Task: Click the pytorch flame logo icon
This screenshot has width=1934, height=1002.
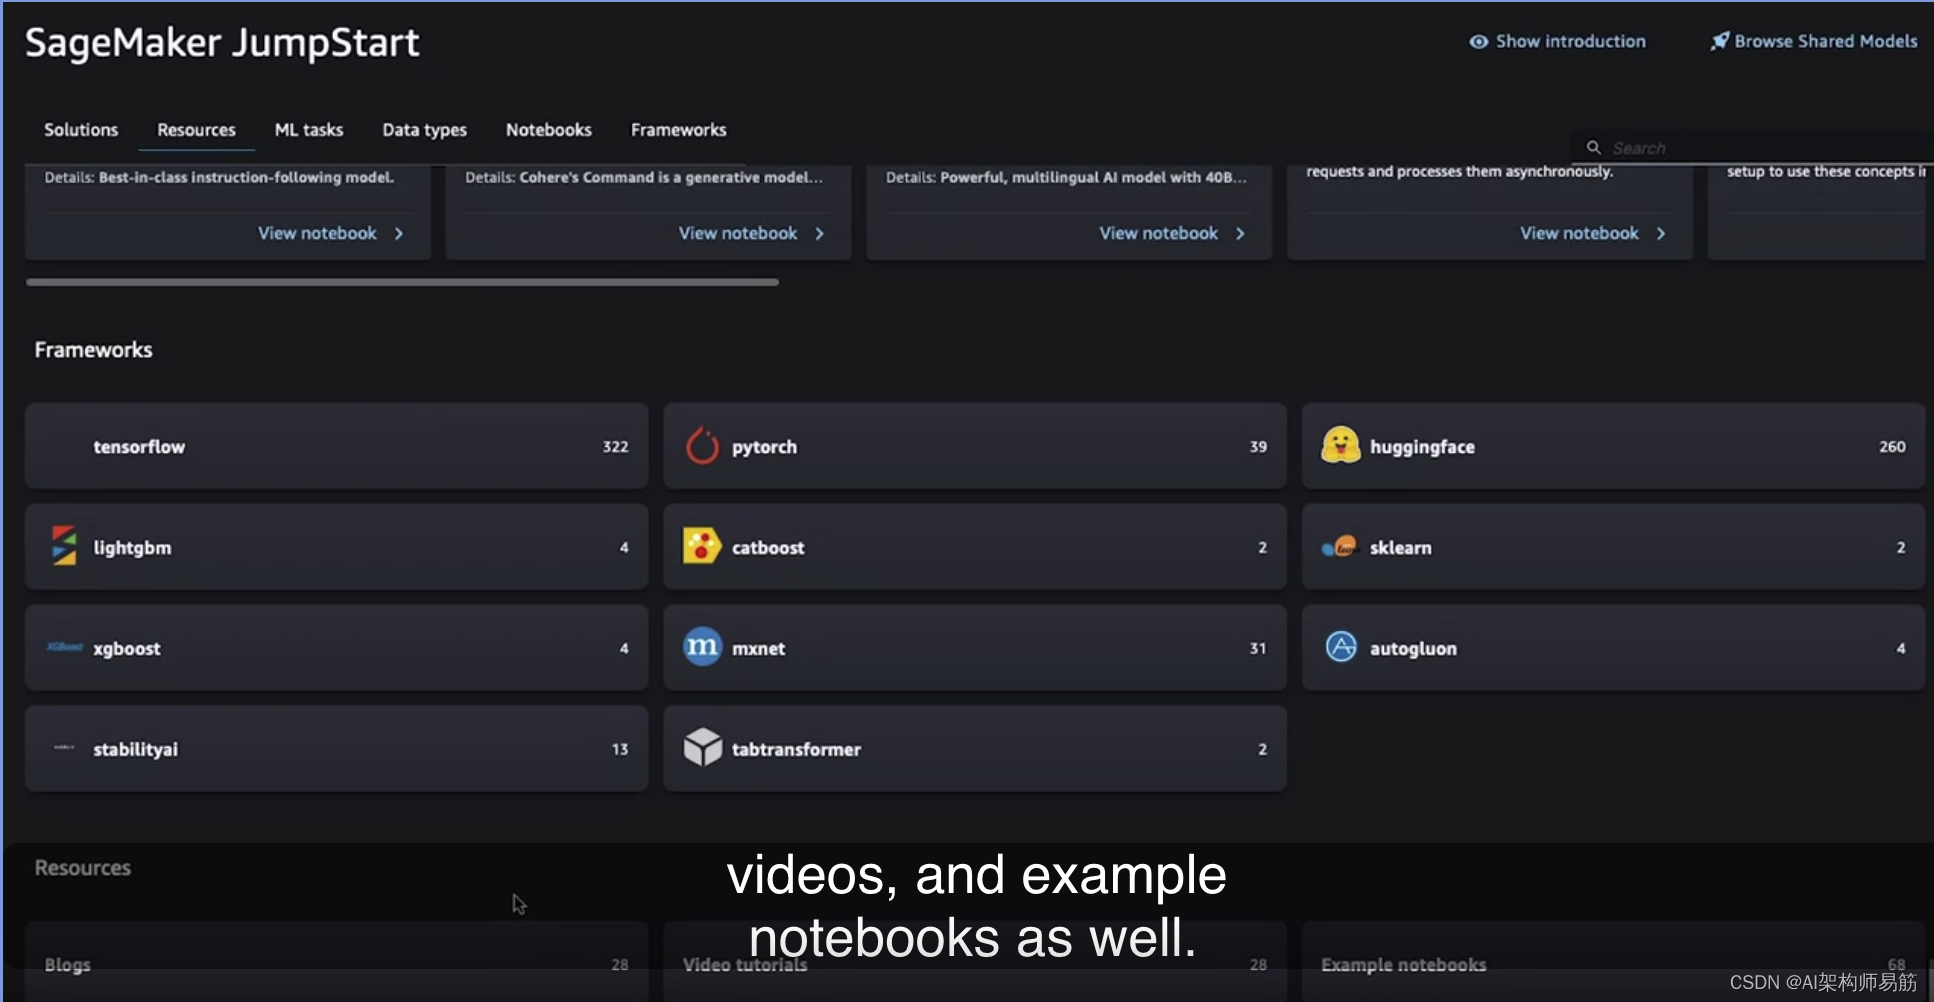Action: click(702, 446)
